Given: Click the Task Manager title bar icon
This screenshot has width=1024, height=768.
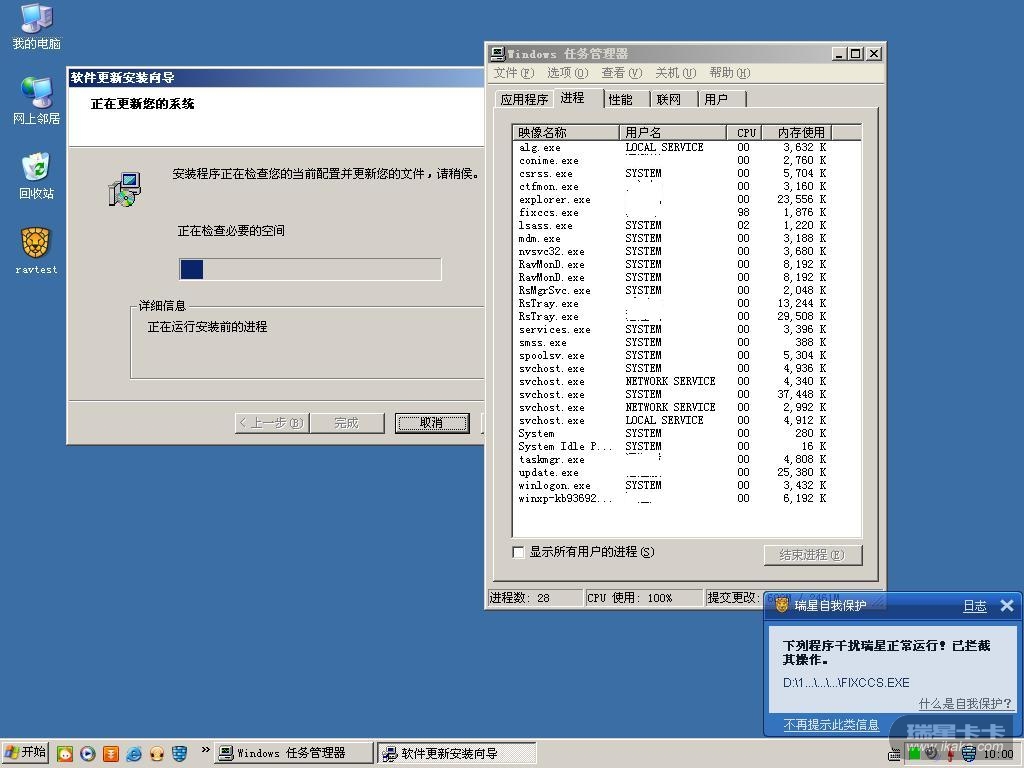Looking at the screenshot, I should point(498,54).
